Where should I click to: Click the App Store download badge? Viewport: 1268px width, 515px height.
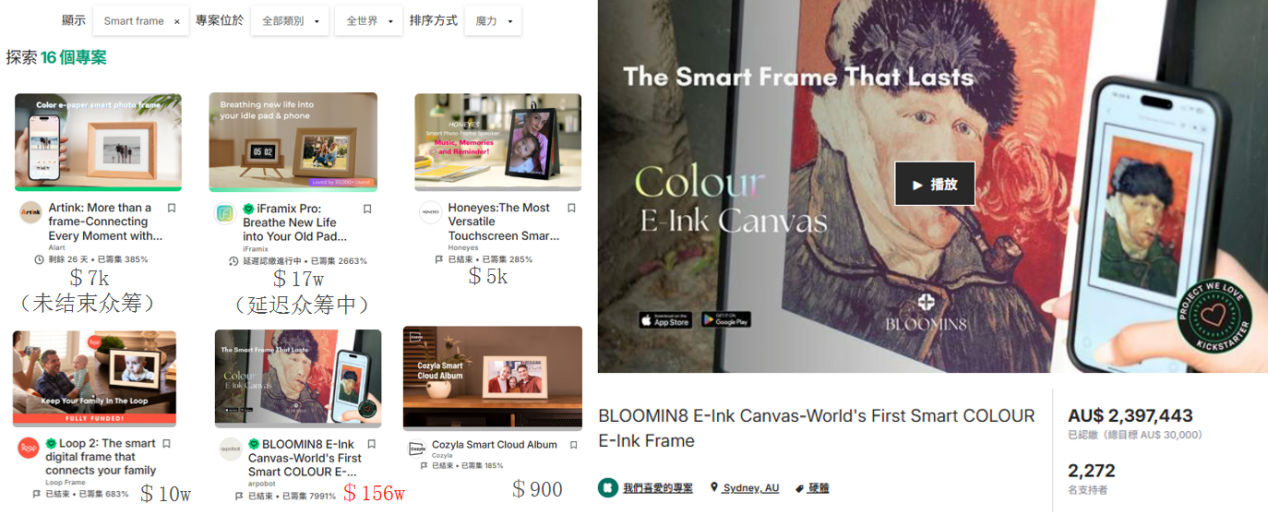[x=665, y=320]
